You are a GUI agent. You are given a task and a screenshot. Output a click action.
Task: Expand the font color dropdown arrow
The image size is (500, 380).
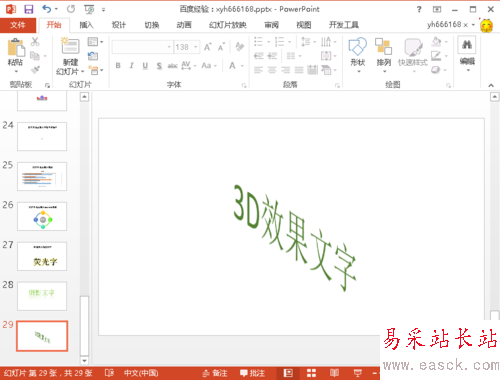pyautogui.click(x=242, y=66)
